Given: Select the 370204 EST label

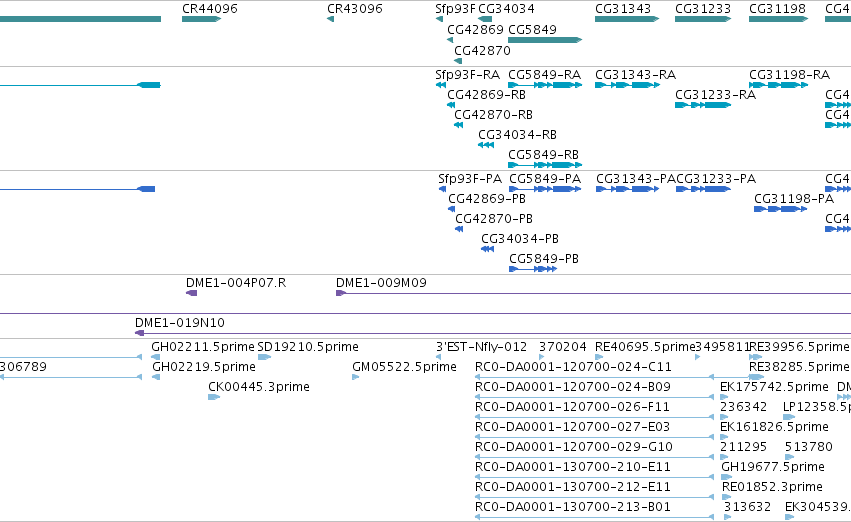Looking at the screenshot, I should (x=562, y=347).
